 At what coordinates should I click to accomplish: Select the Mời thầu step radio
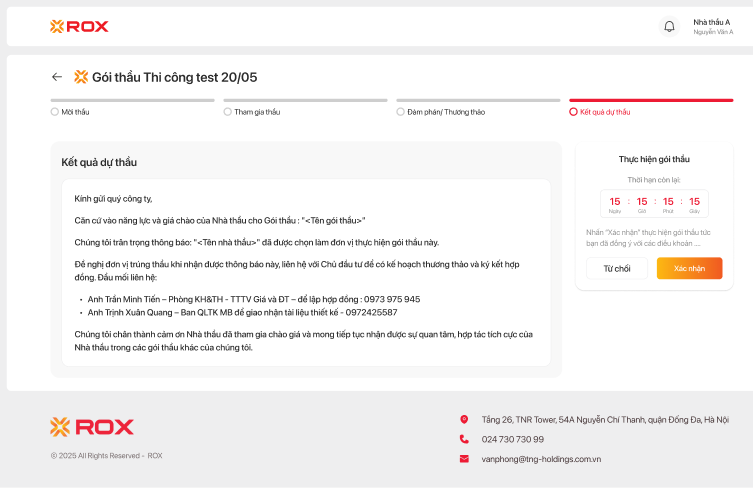pyautogui.click(x=55, y=112)
